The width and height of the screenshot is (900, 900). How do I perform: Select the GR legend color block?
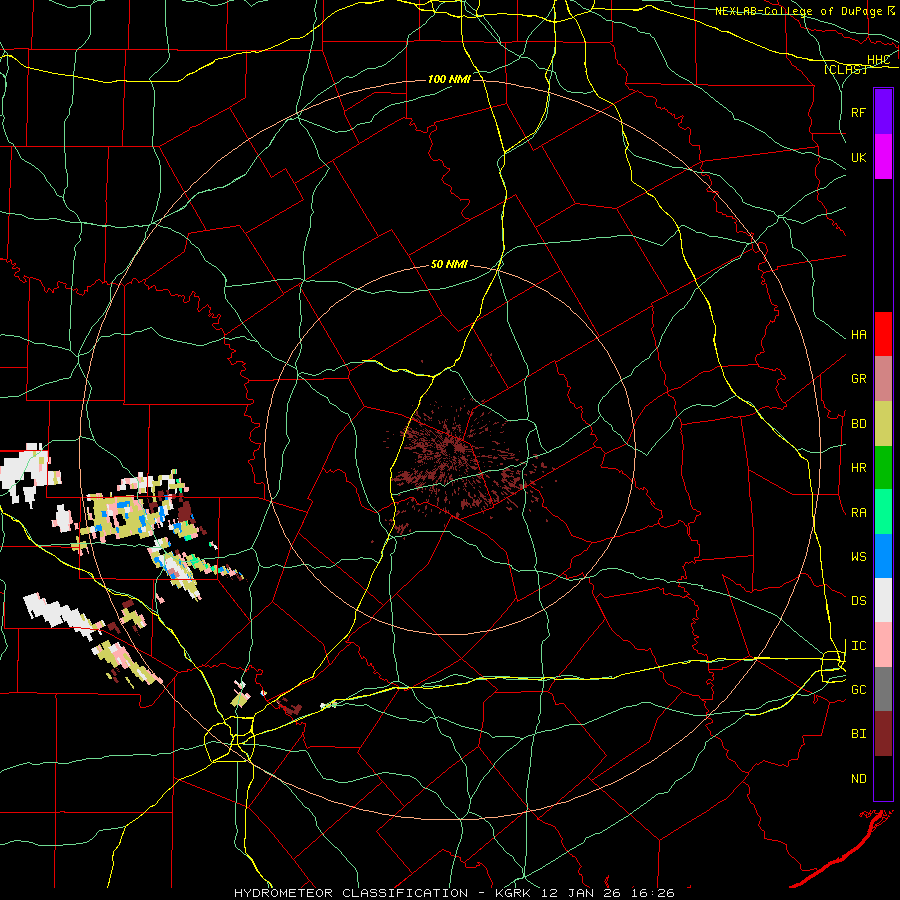(883, 378)
